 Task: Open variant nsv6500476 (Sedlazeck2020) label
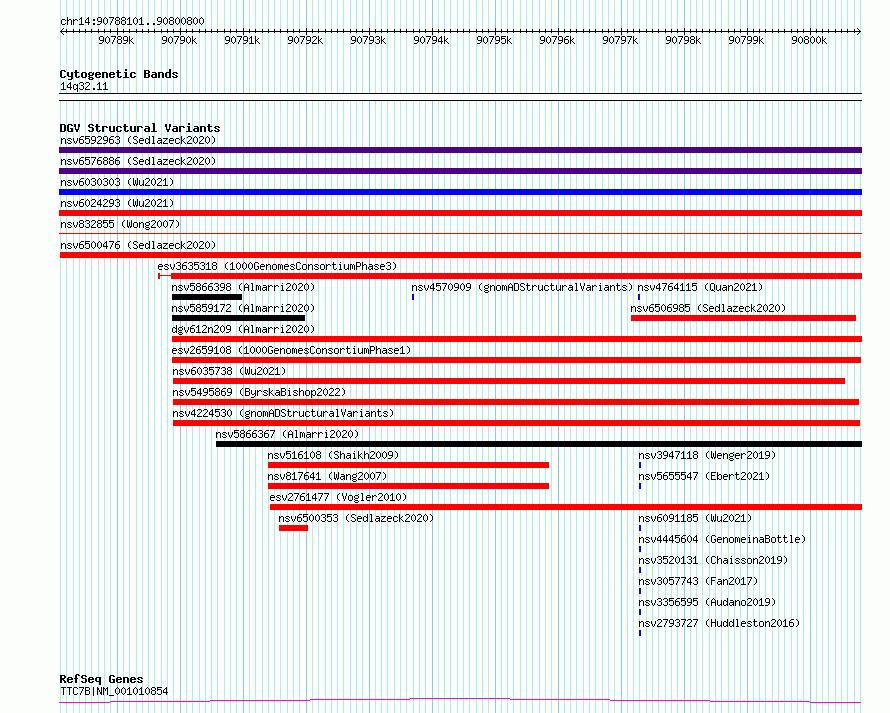click(x=138, y=245)
